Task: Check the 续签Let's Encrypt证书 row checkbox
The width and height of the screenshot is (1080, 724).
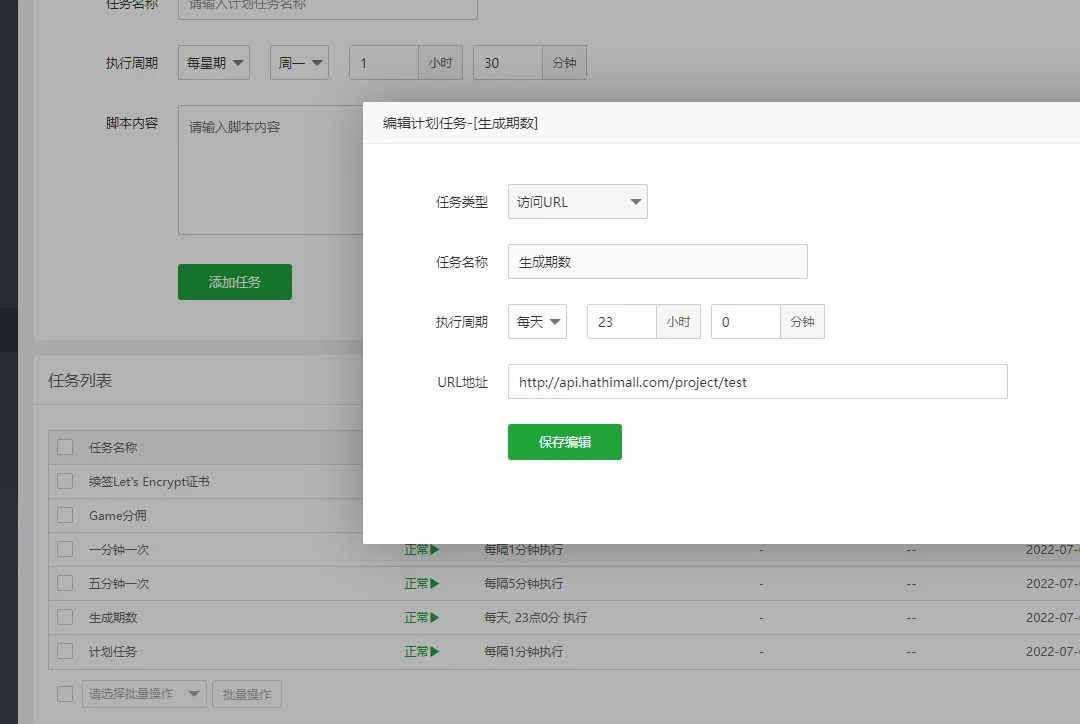Action: (x=65, y=481)
